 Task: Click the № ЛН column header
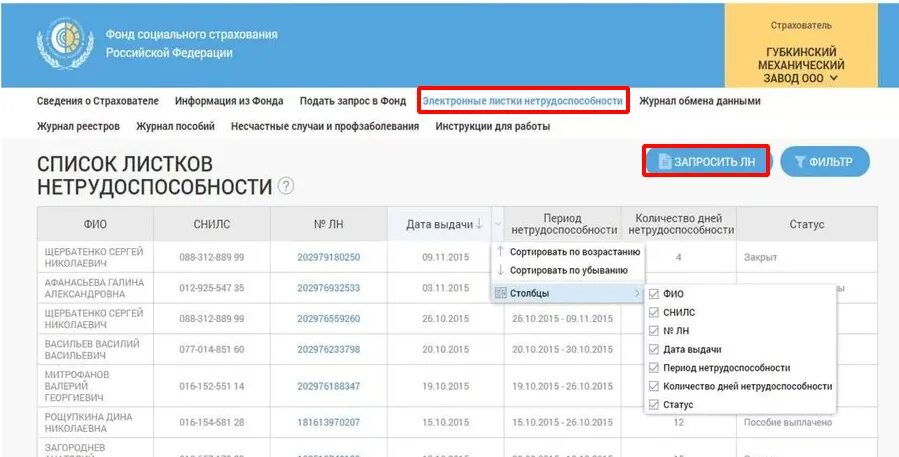(x=329, y=224)
